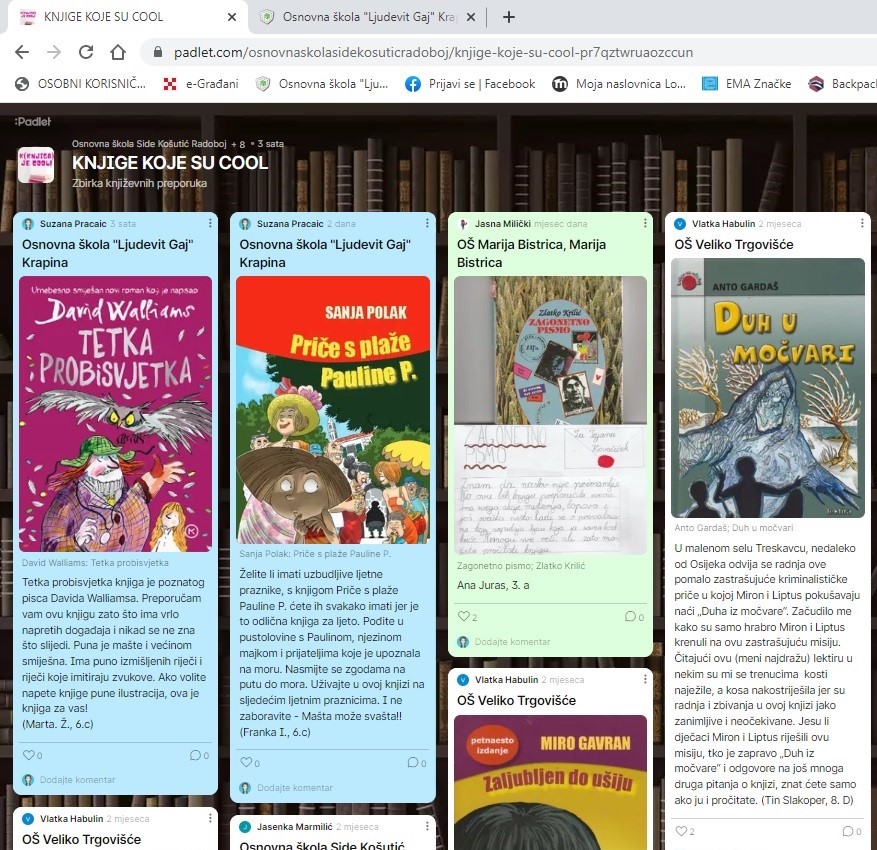877x850 pixels.
Task: Open the e-Građani bookmark
Action: pyautogui.click(x=201, y=84)
